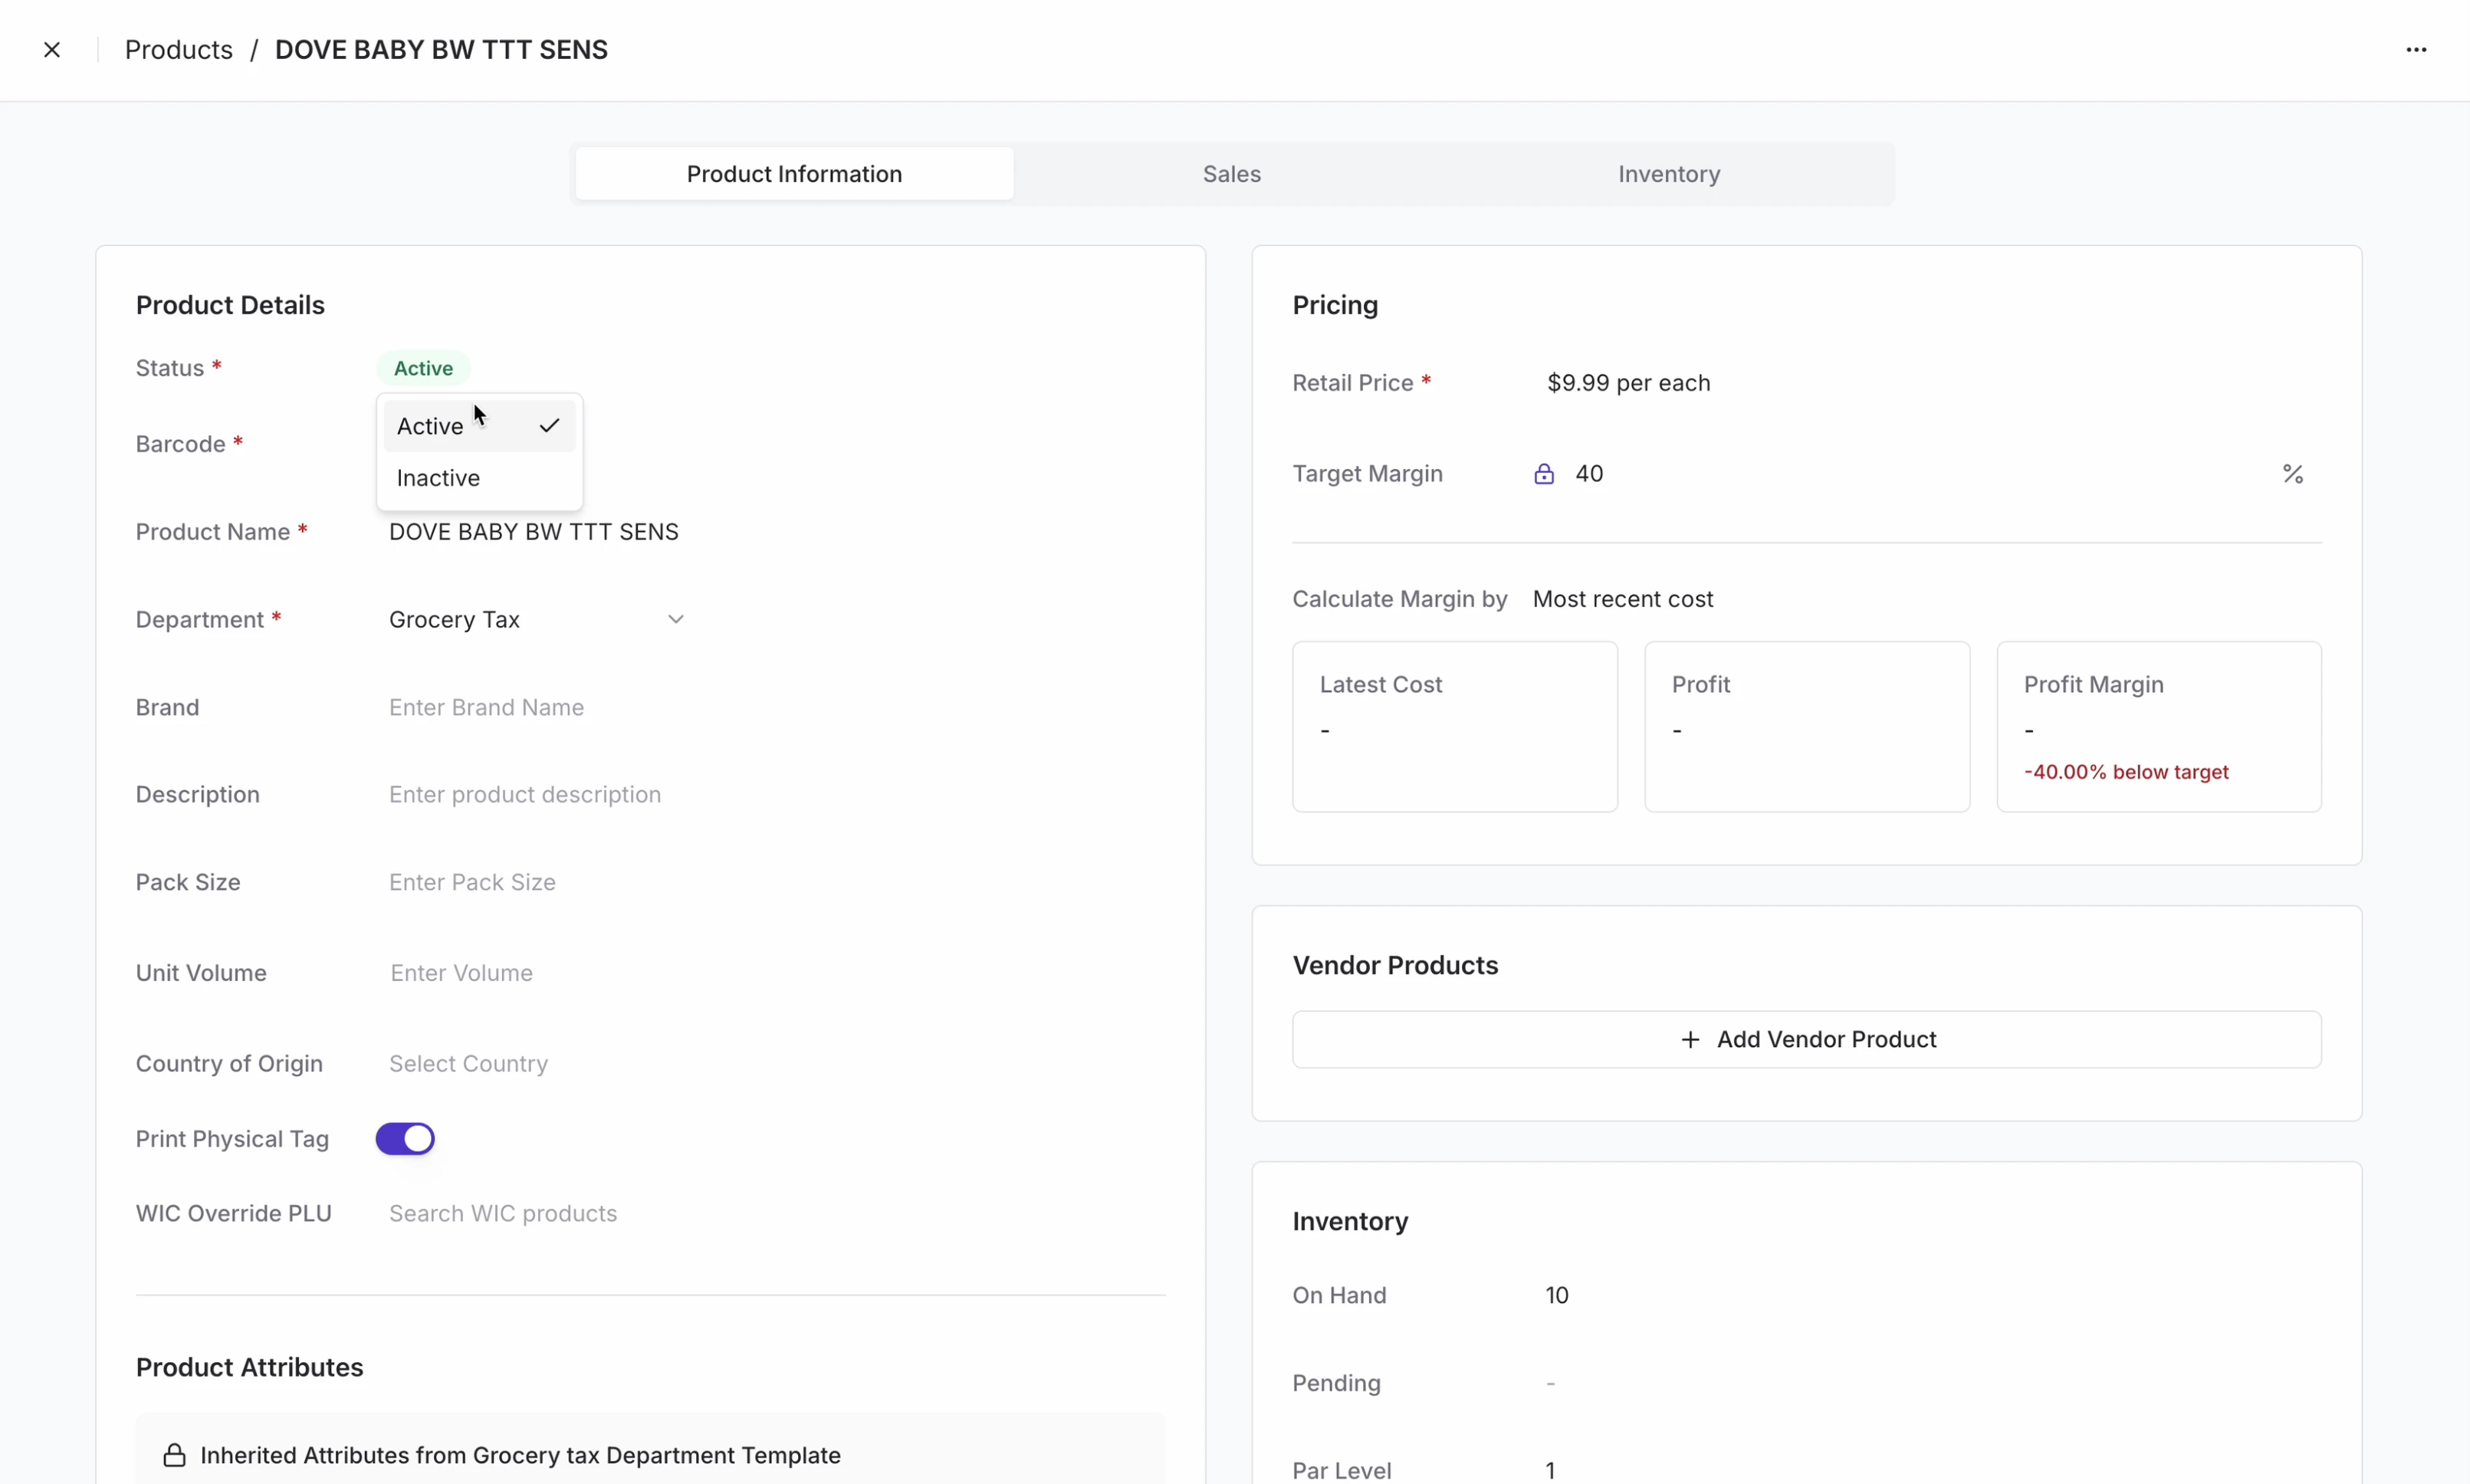The width and height of the screenshot is (2470, 1484).
Task: Go to the Products breadcrumb link
Action: (178, 50)
